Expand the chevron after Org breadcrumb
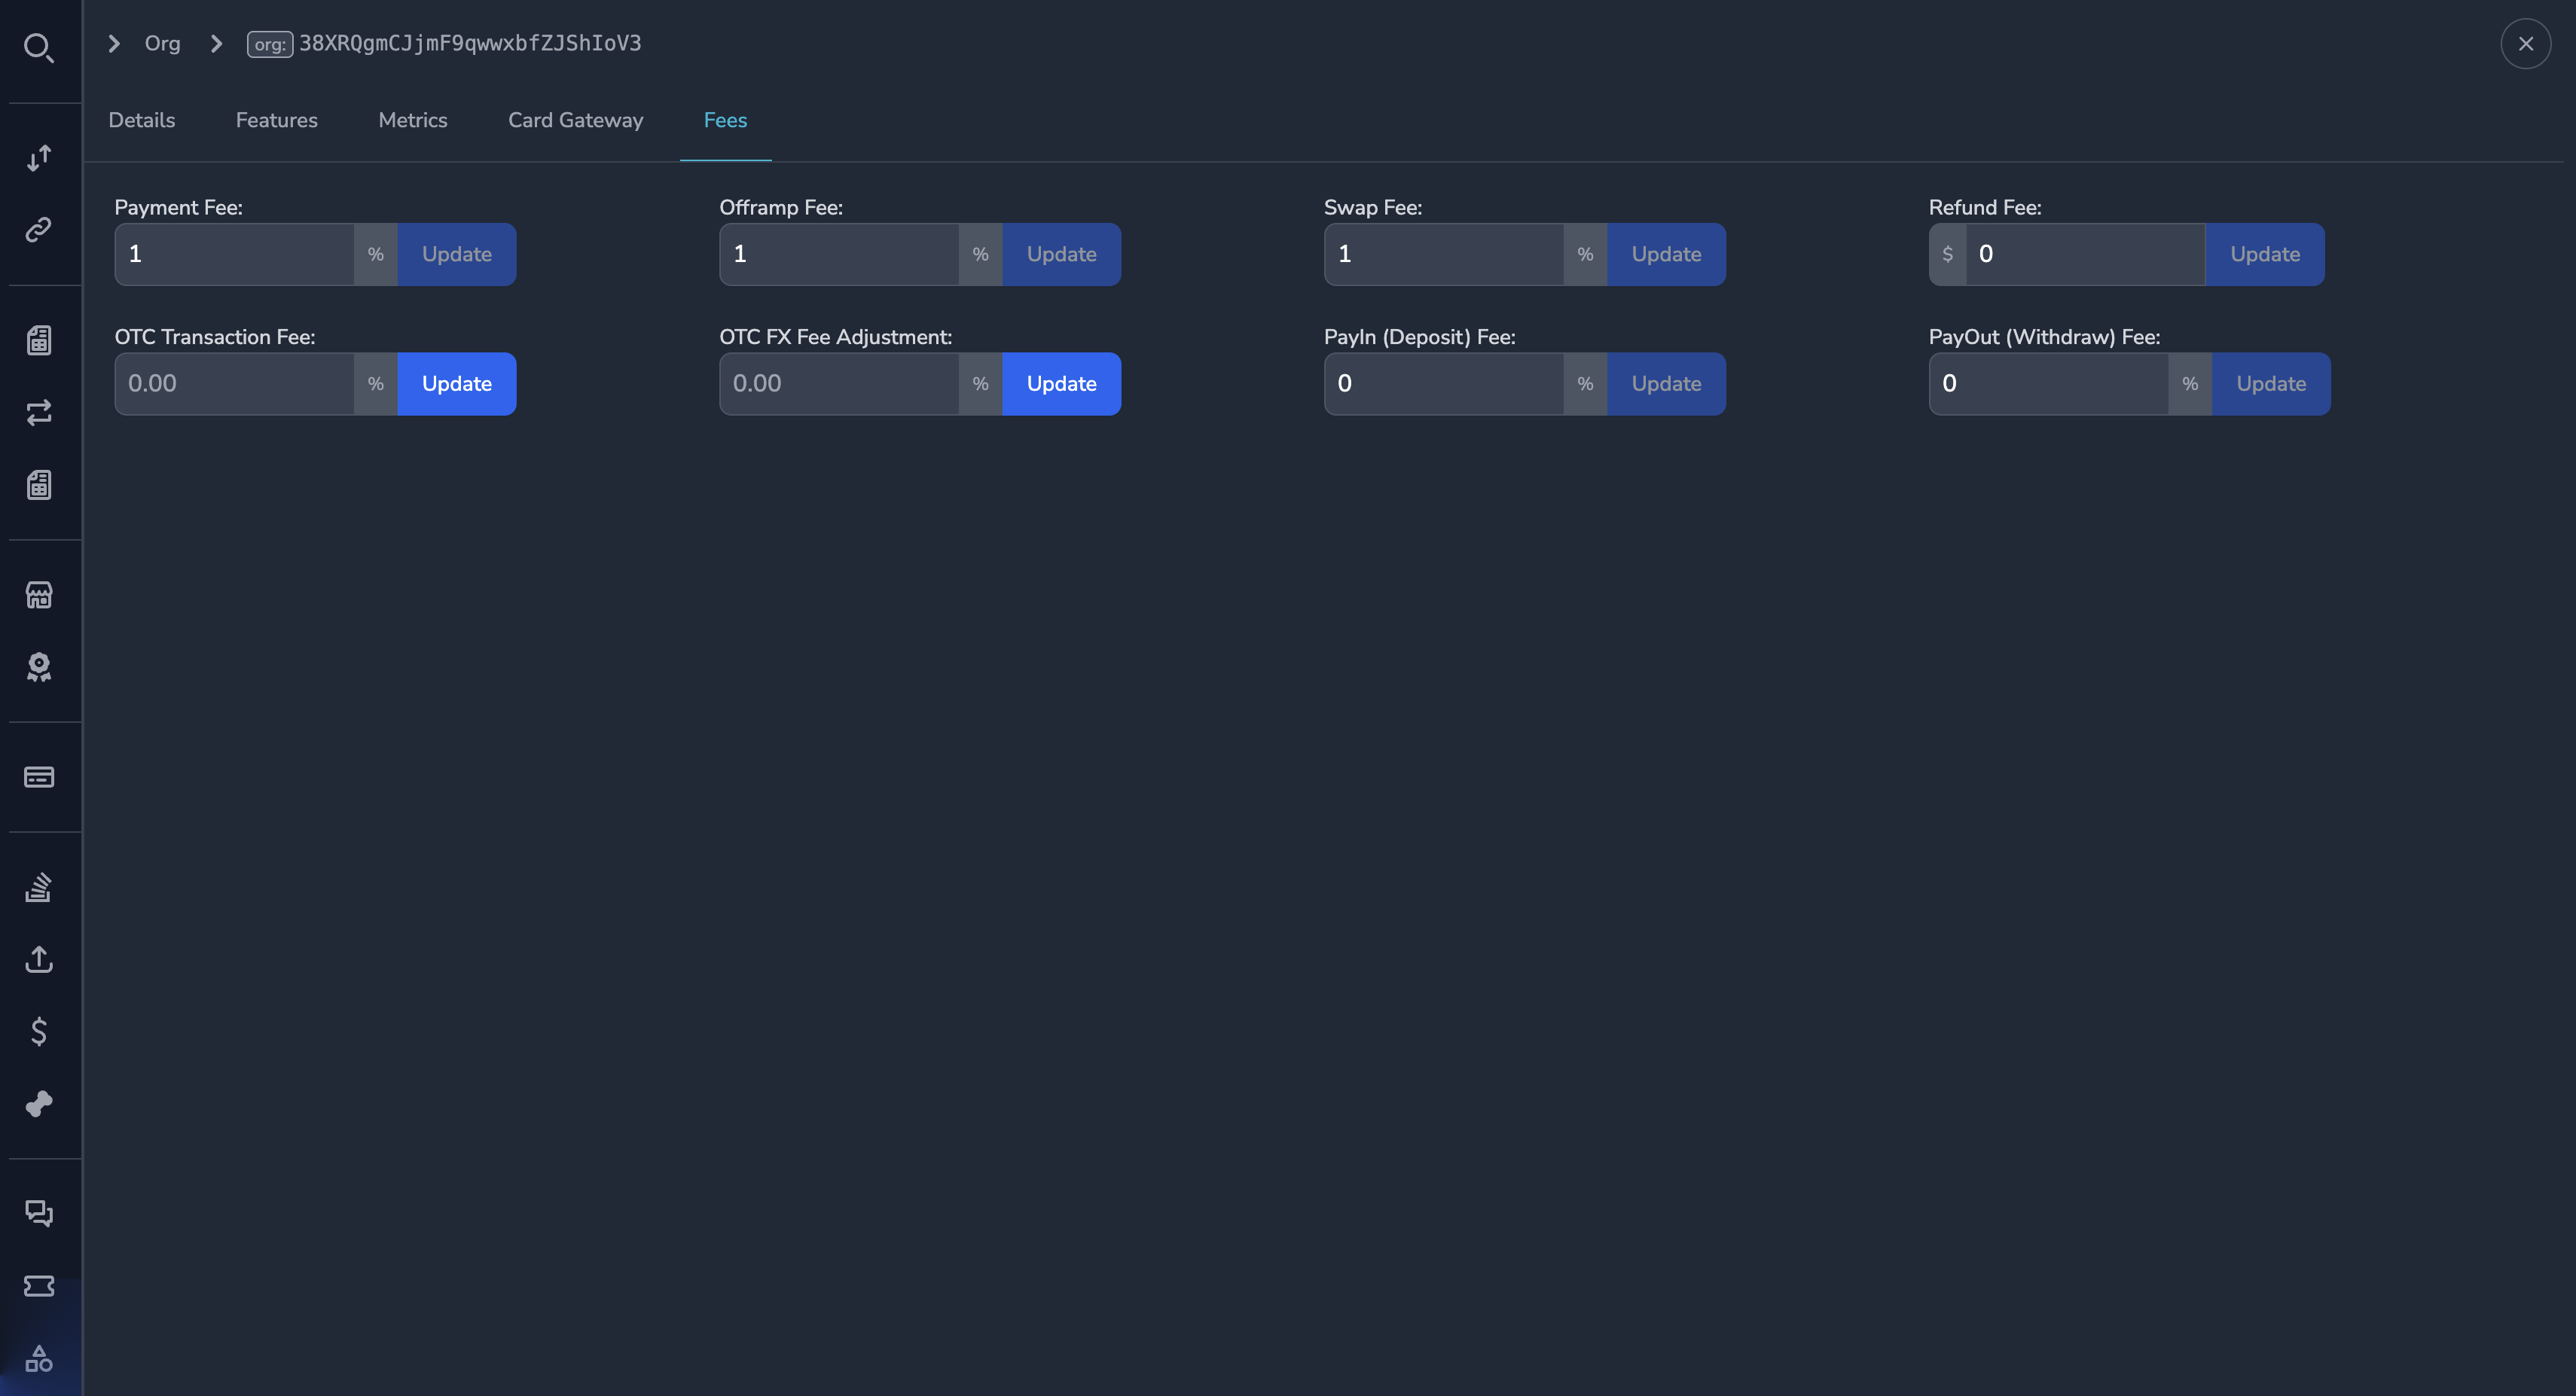This screenshot has width=2576, height=1396. coord(216,43)
